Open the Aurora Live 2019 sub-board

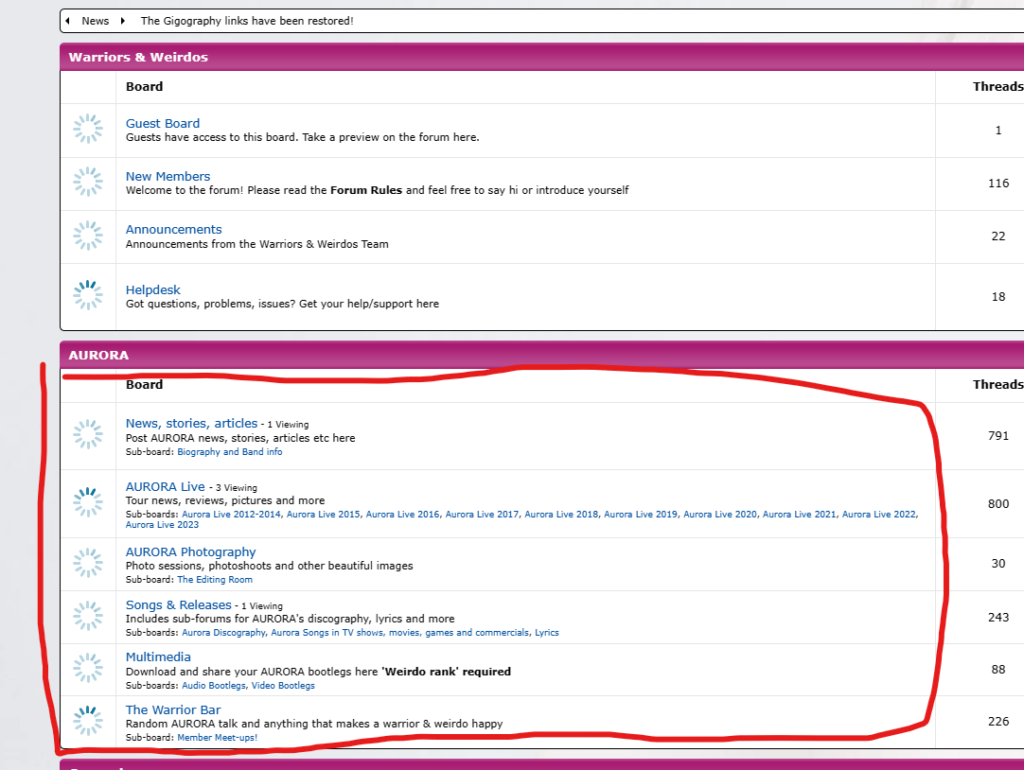click(x=641, y=515)
